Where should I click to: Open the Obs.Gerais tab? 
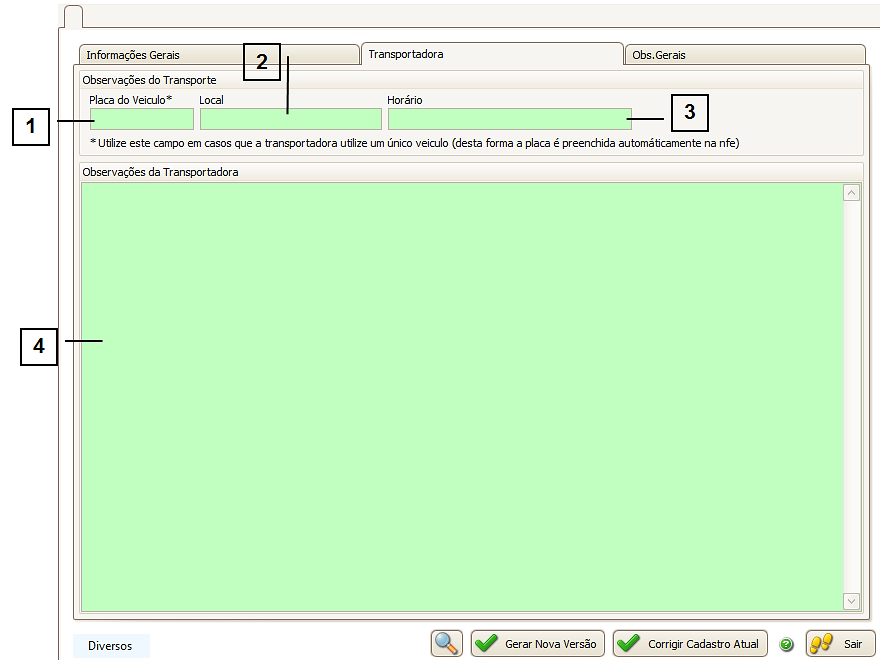tap(744, 55)
